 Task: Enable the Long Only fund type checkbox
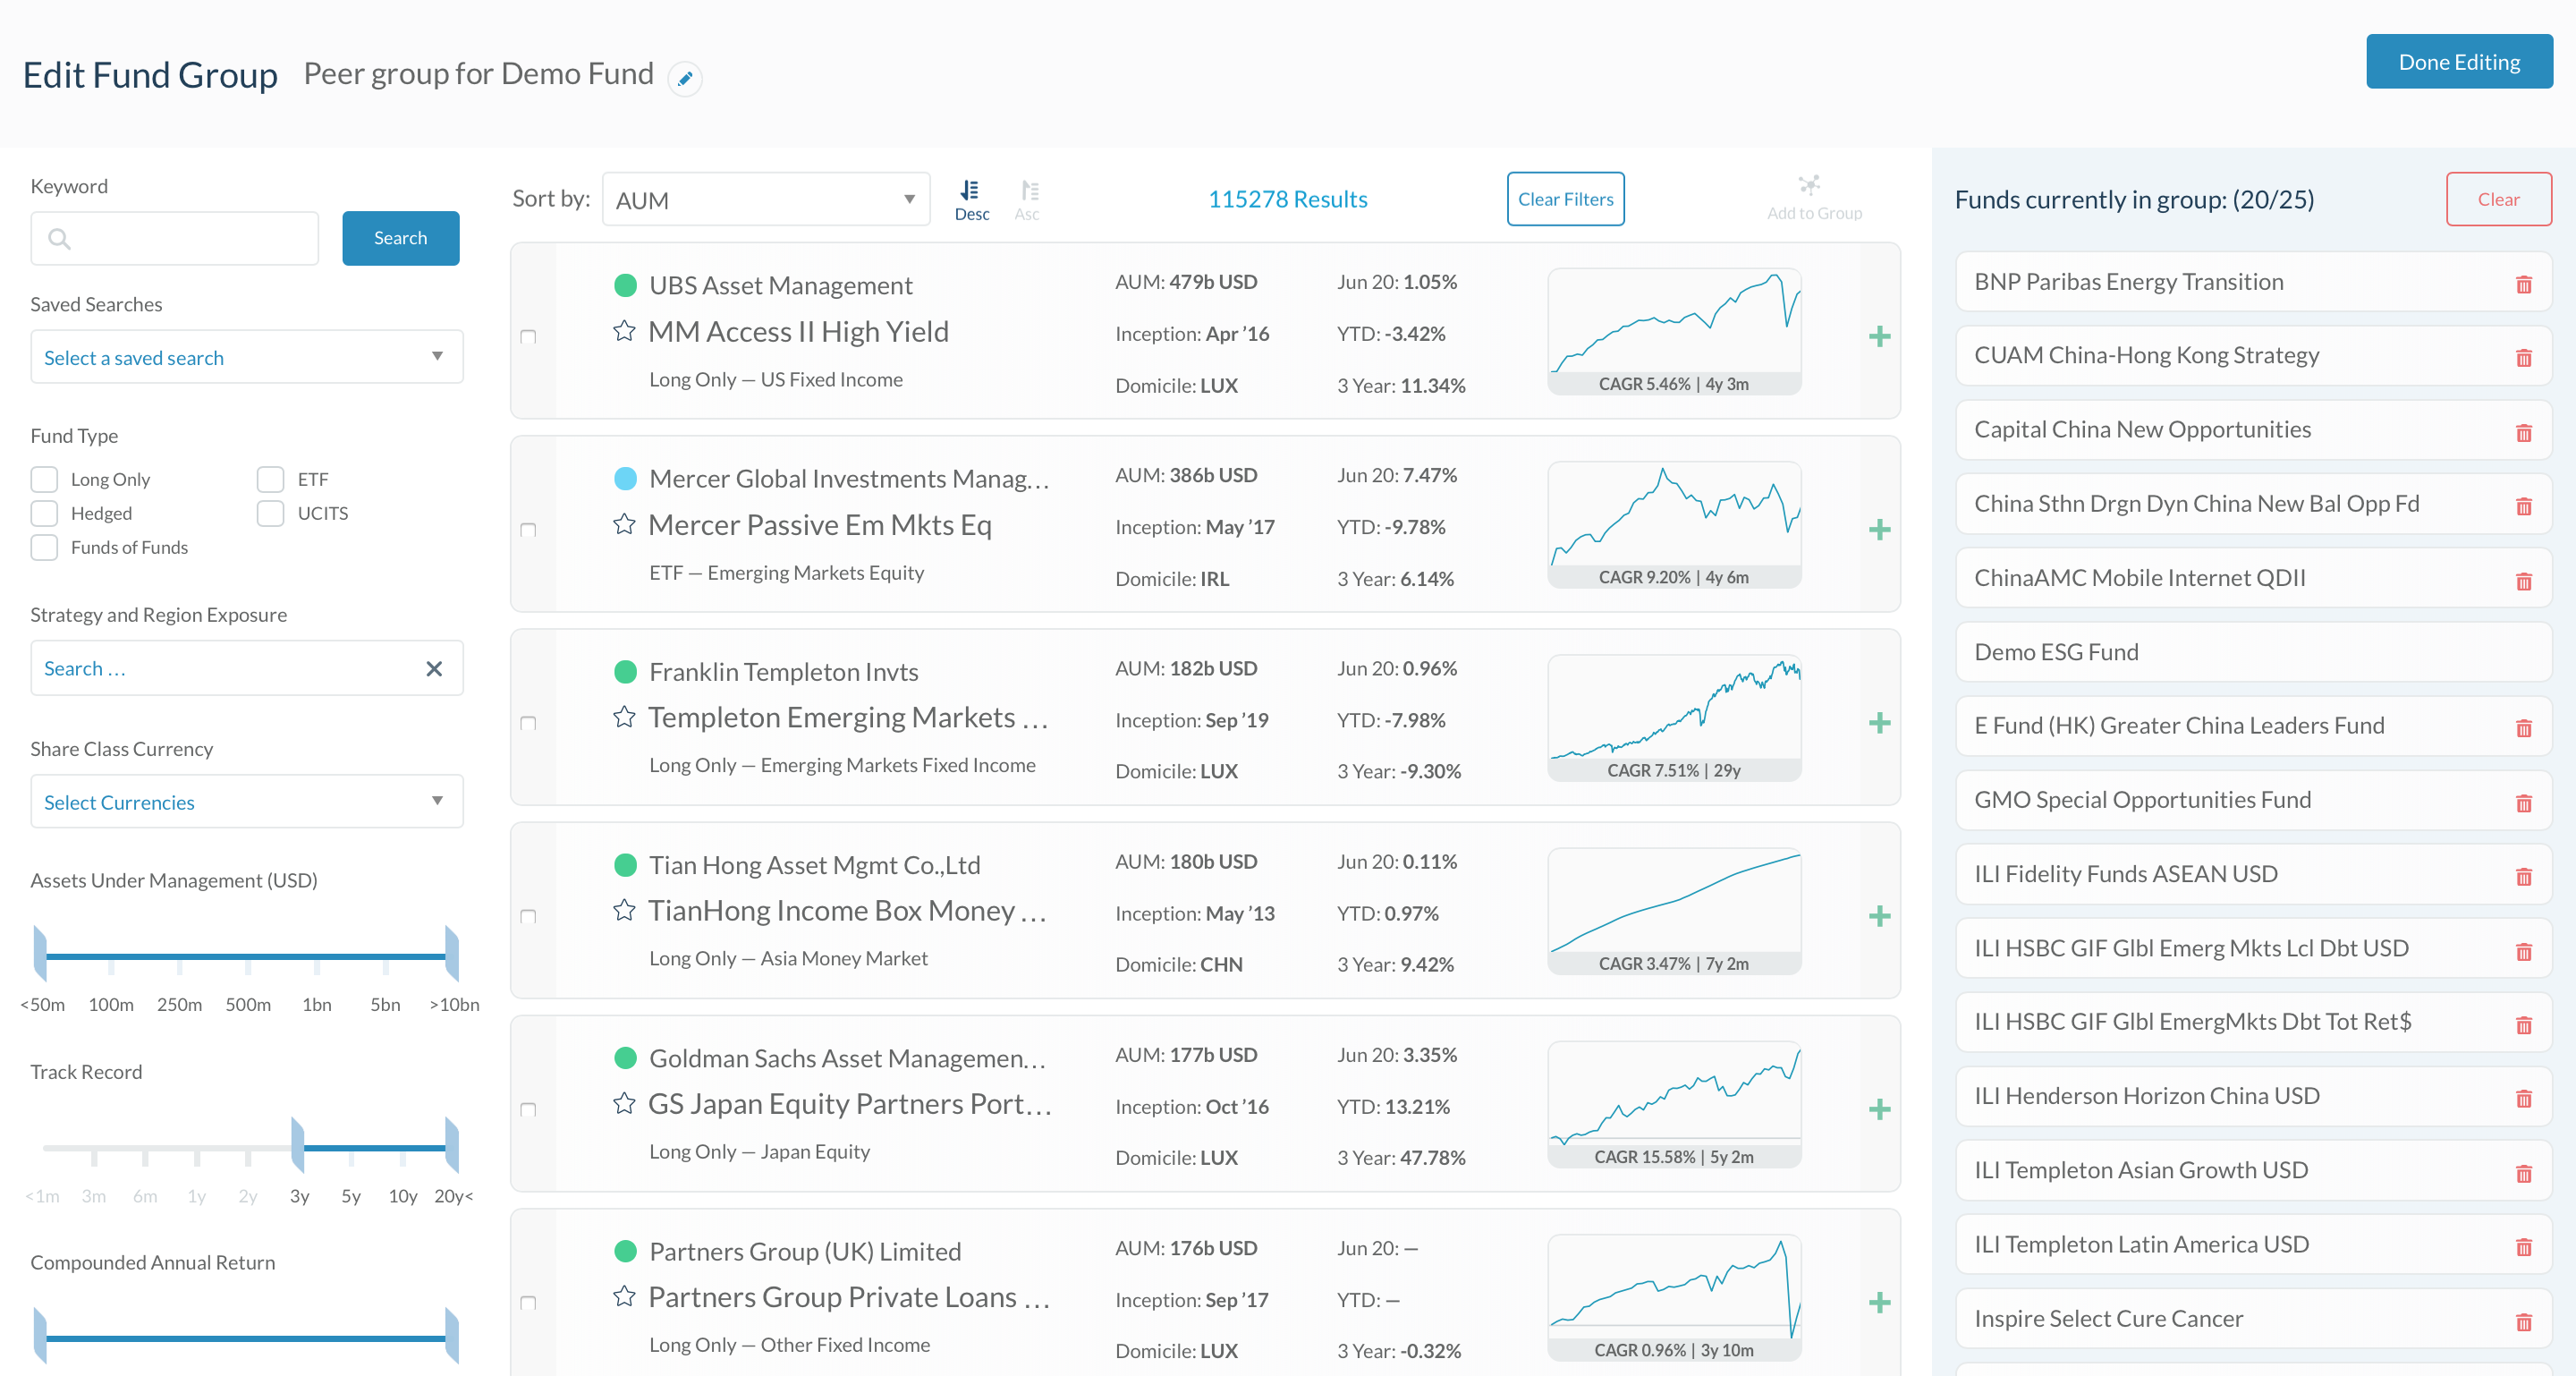coord(44,479)
